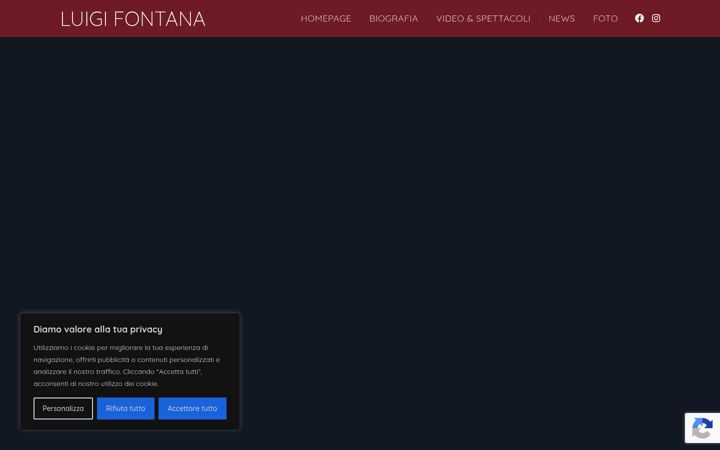Open the FOTO menu item
The height and width of the screenshot is (450, 720).
click(605, 18)
